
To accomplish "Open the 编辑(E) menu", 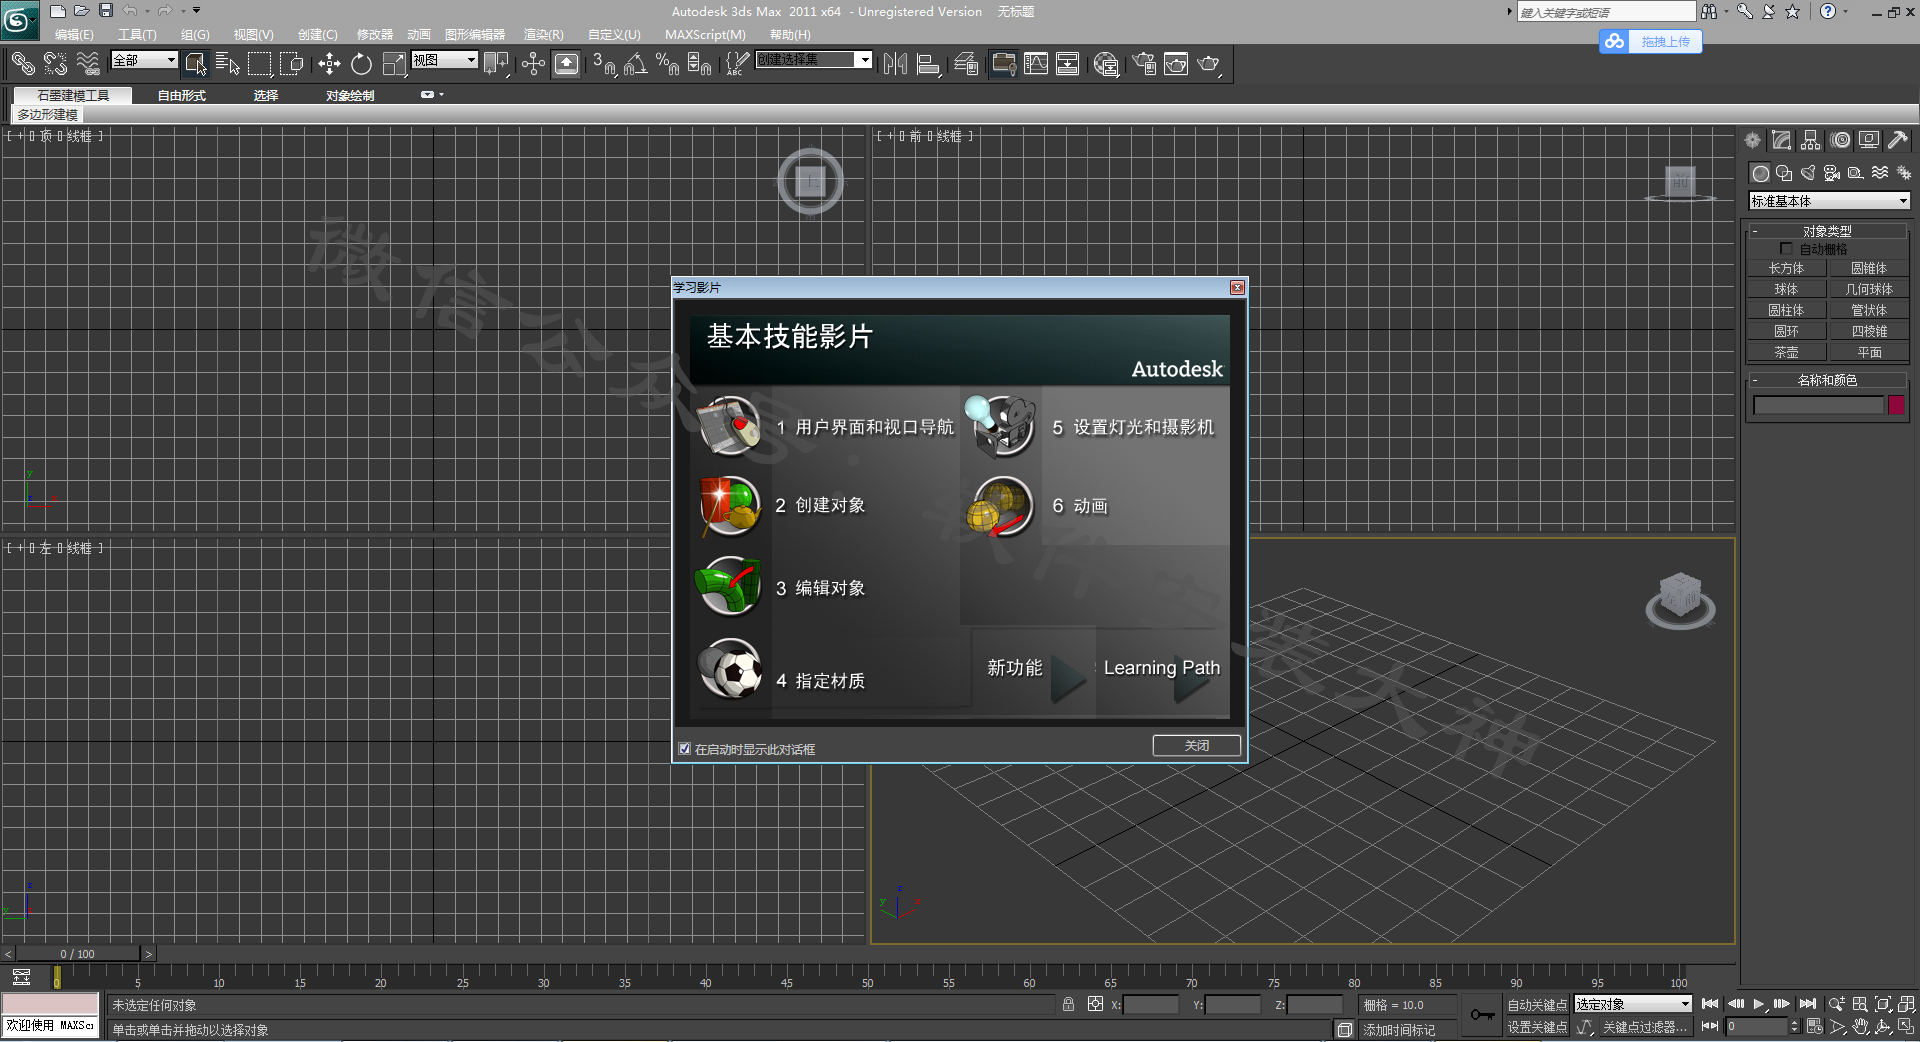I will [x=74, y=35].
